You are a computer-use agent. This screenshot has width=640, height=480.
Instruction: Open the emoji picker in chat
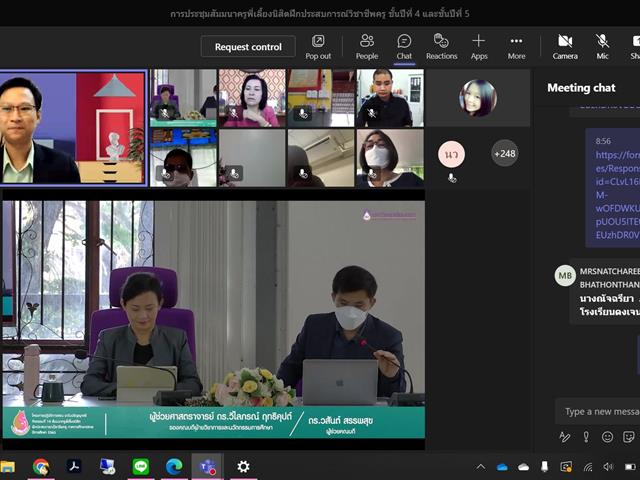click(x=607, y=437)
